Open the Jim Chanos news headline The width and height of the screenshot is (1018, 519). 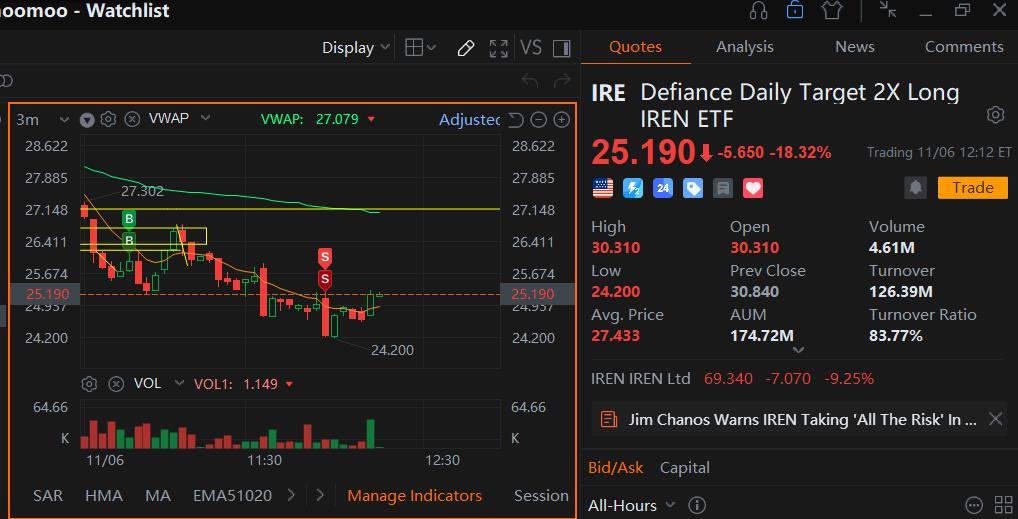coord(802,420)
